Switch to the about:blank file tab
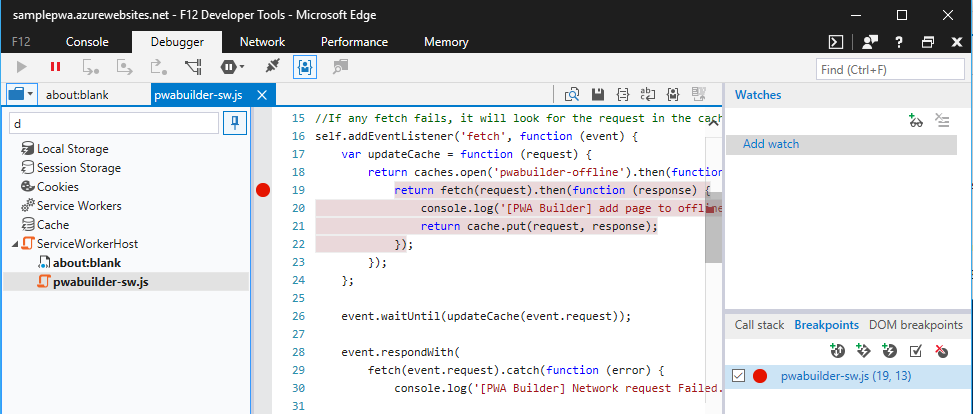The width and height of the screenshot is (973, 414). [77, 95]
